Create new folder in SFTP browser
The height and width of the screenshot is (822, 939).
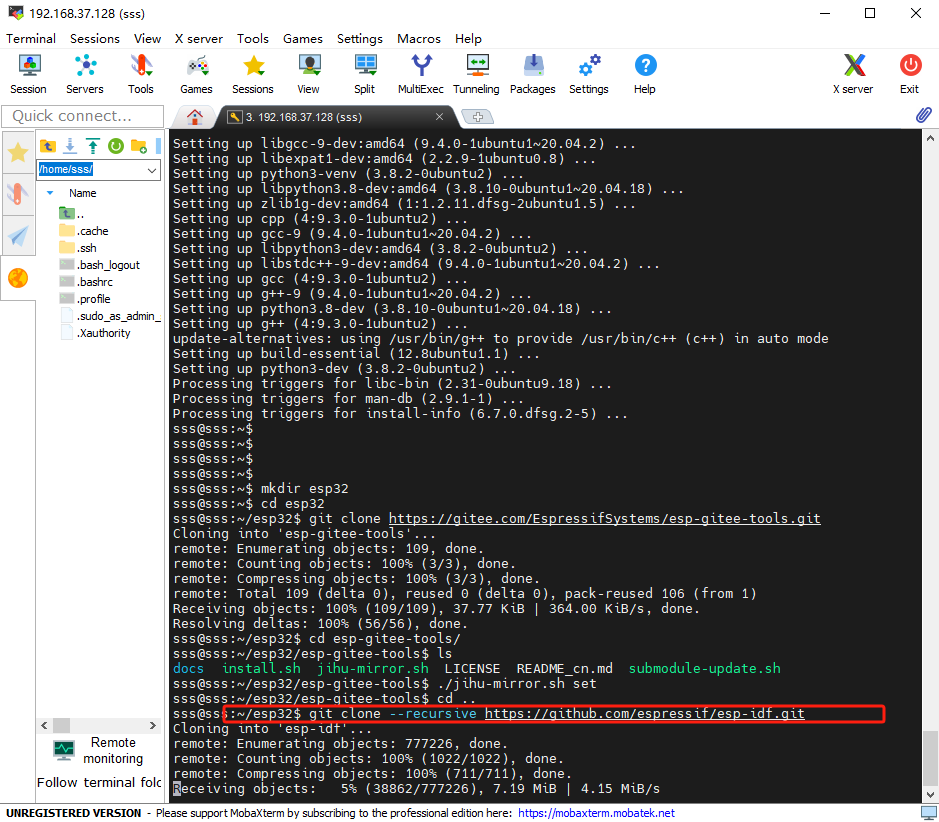tap(138, 145)
